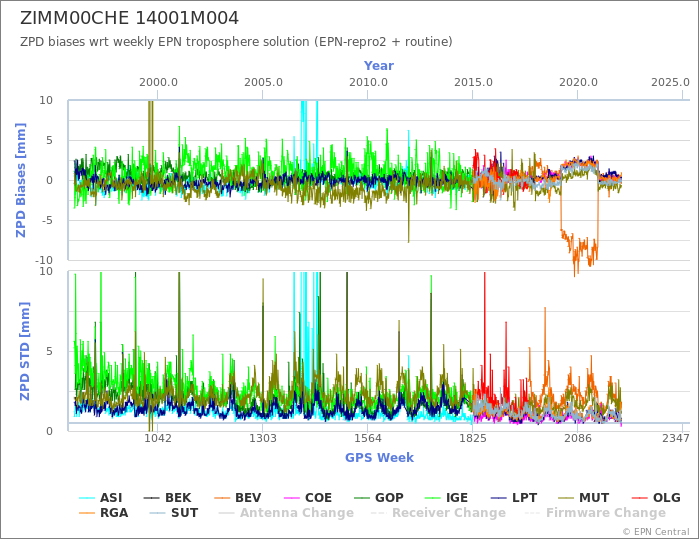Click the orange BEV bias dip near 2020
Screen dimensions: 700x540
pyautogui.click(x=579, y=248)
